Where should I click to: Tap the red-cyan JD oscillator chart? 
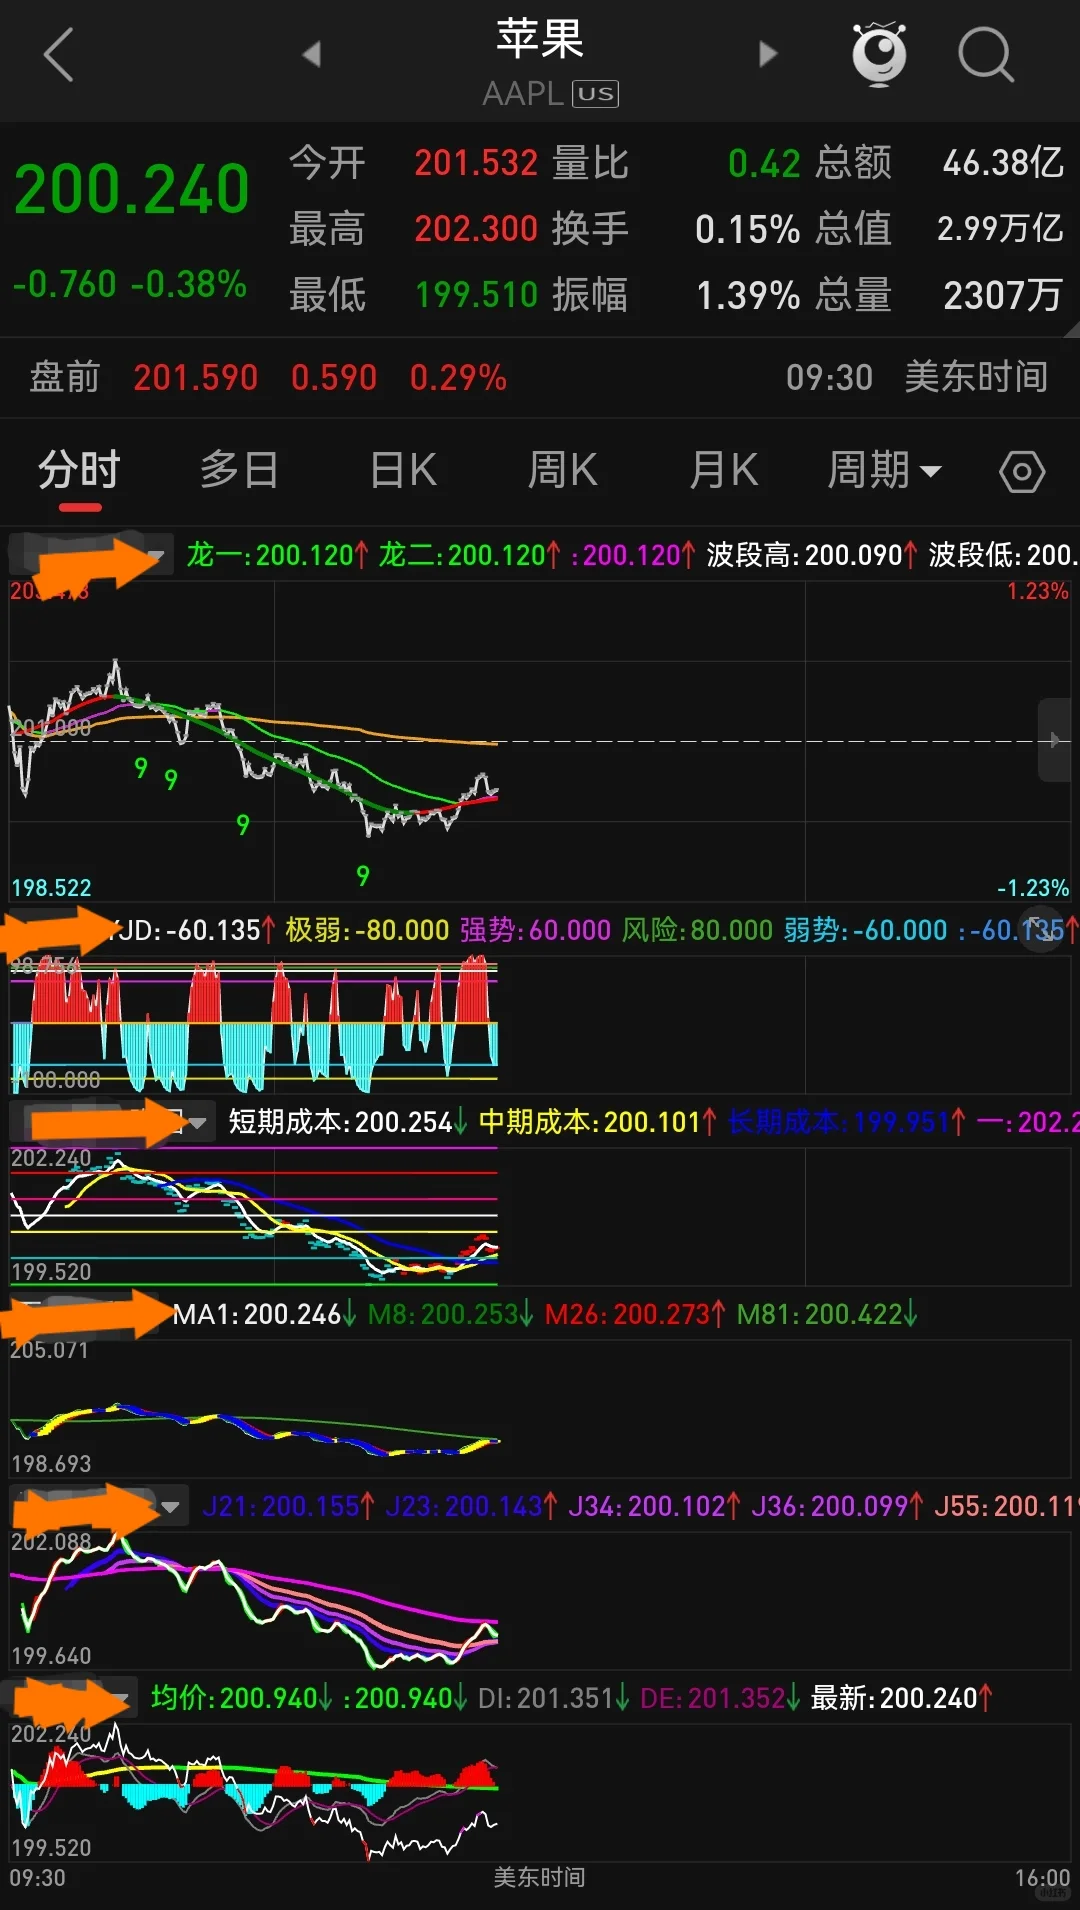point(540,1024)
